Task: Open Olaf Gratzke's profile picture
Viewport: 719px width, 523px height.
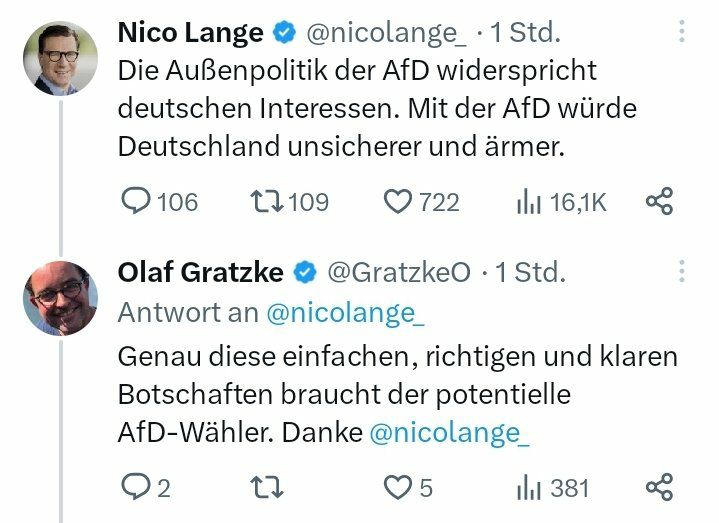Action: tap(60, 297)
